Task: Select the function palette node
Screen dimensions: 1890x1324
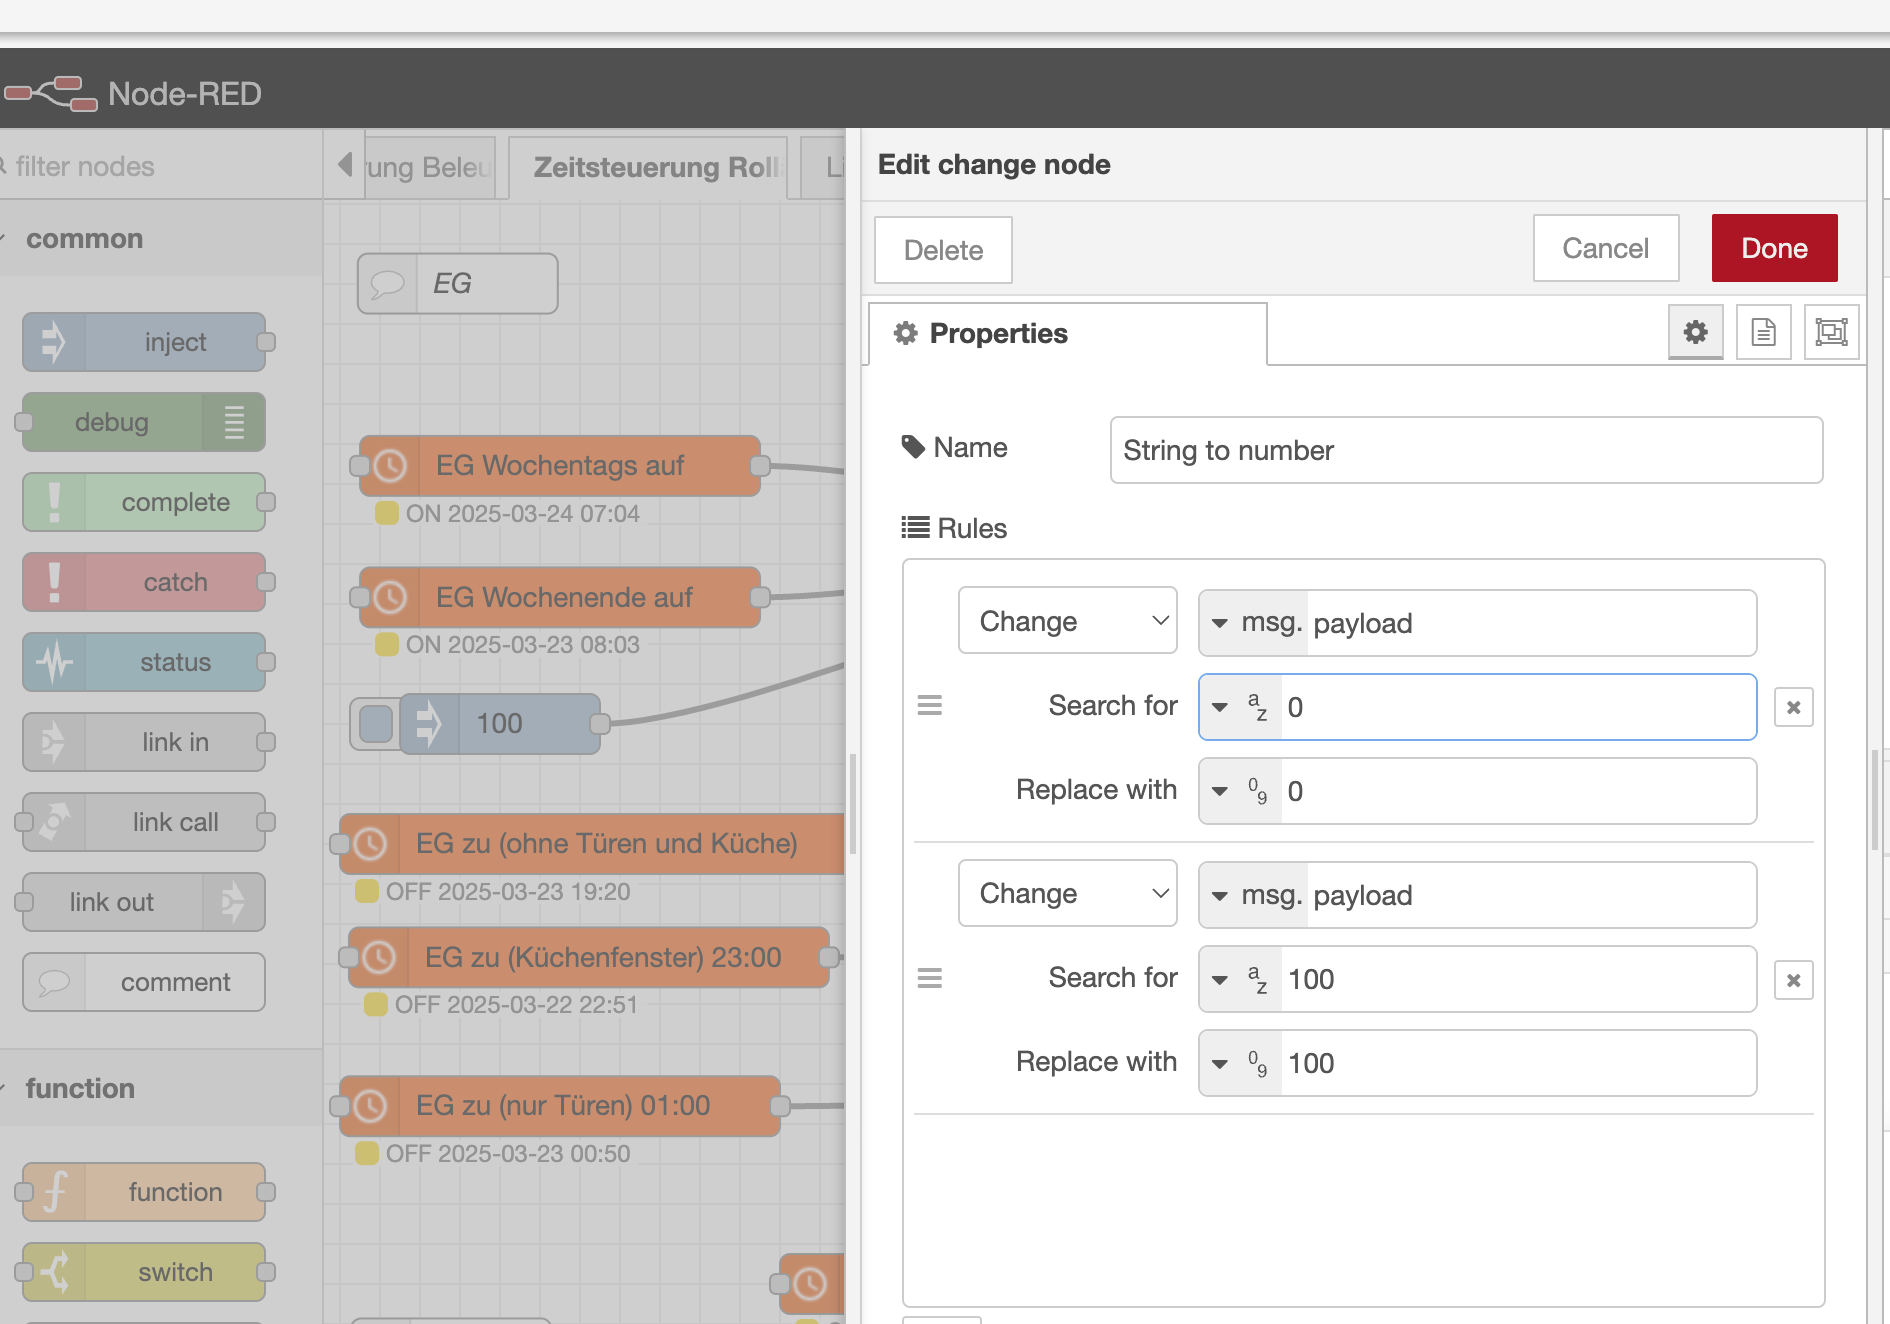Action: (x=144, y=1192)
